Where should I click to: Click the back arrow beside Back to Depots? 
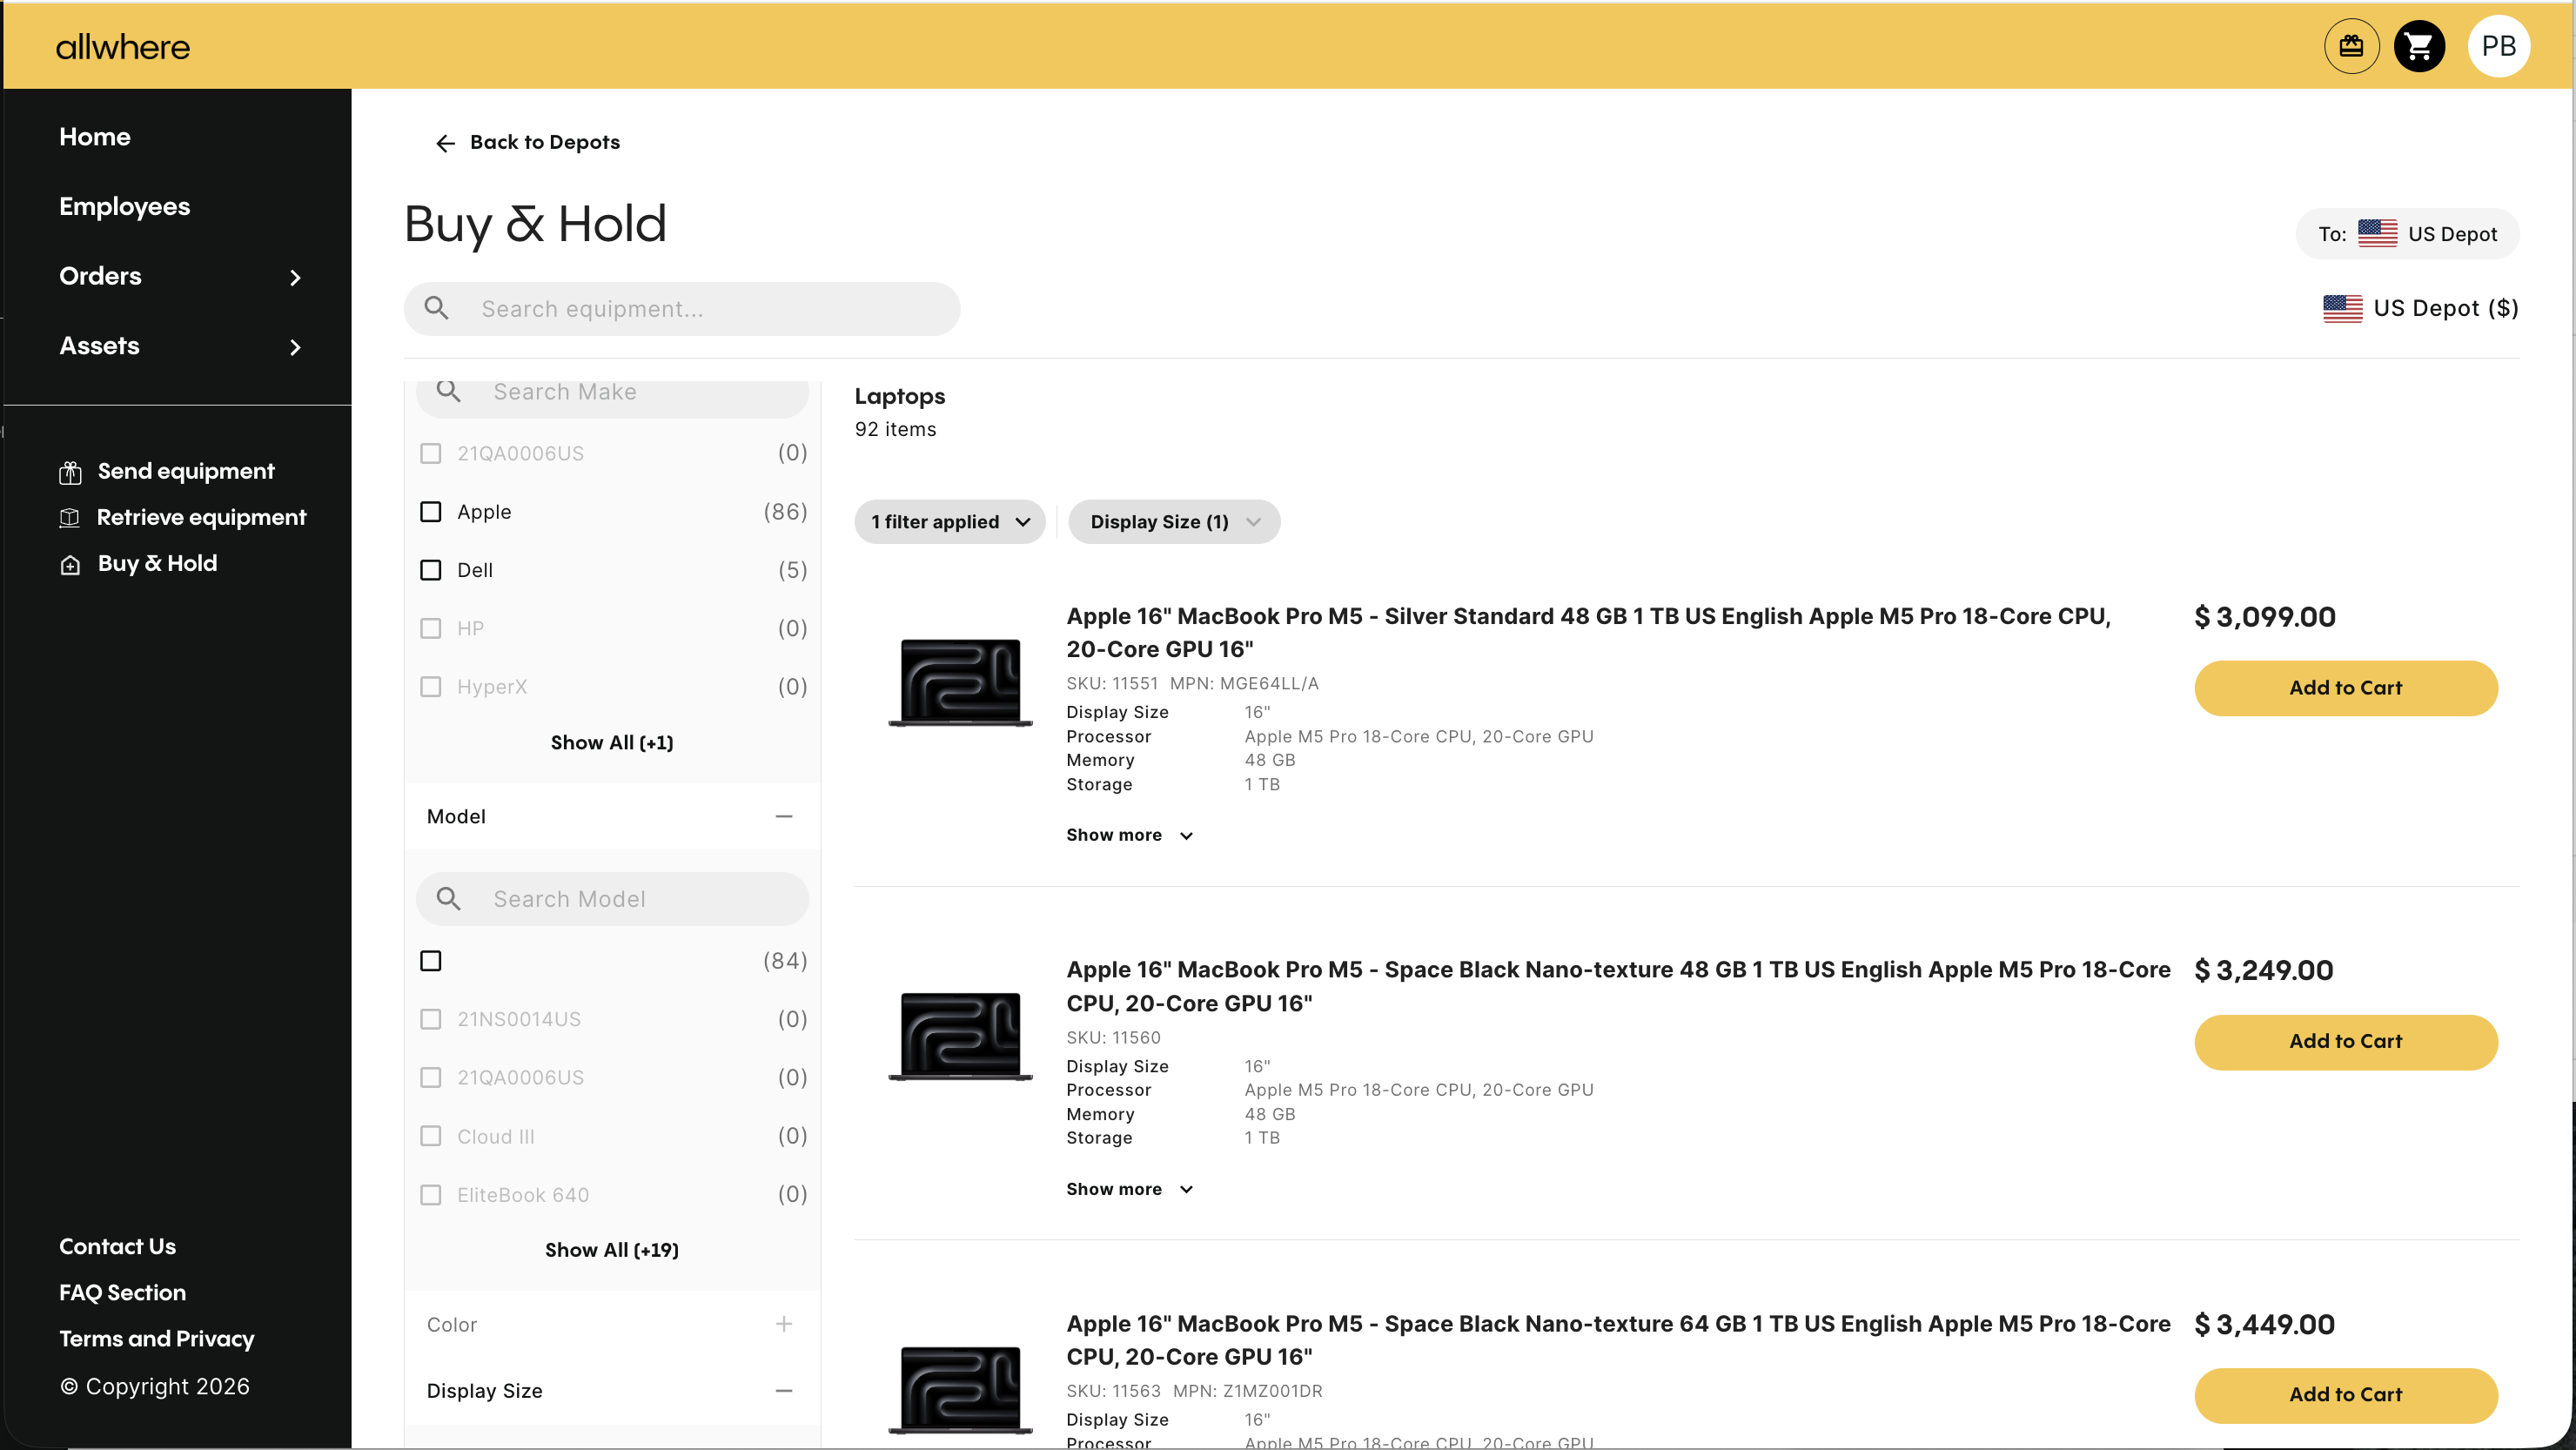[445, 143]
